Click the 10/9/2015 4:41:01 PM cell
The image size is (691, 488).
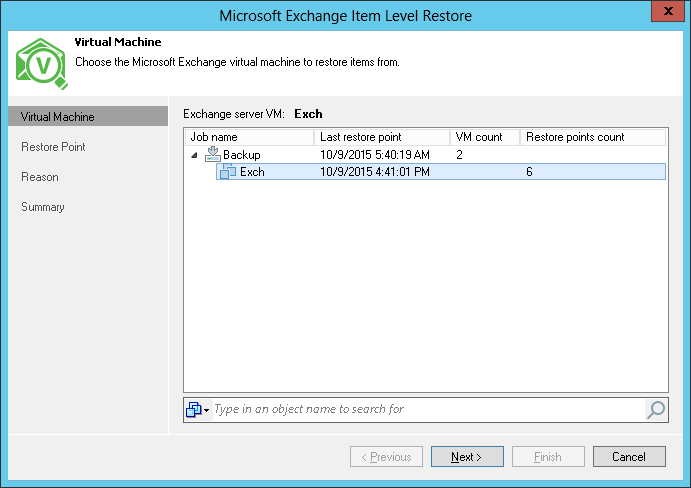click(375, 171)
